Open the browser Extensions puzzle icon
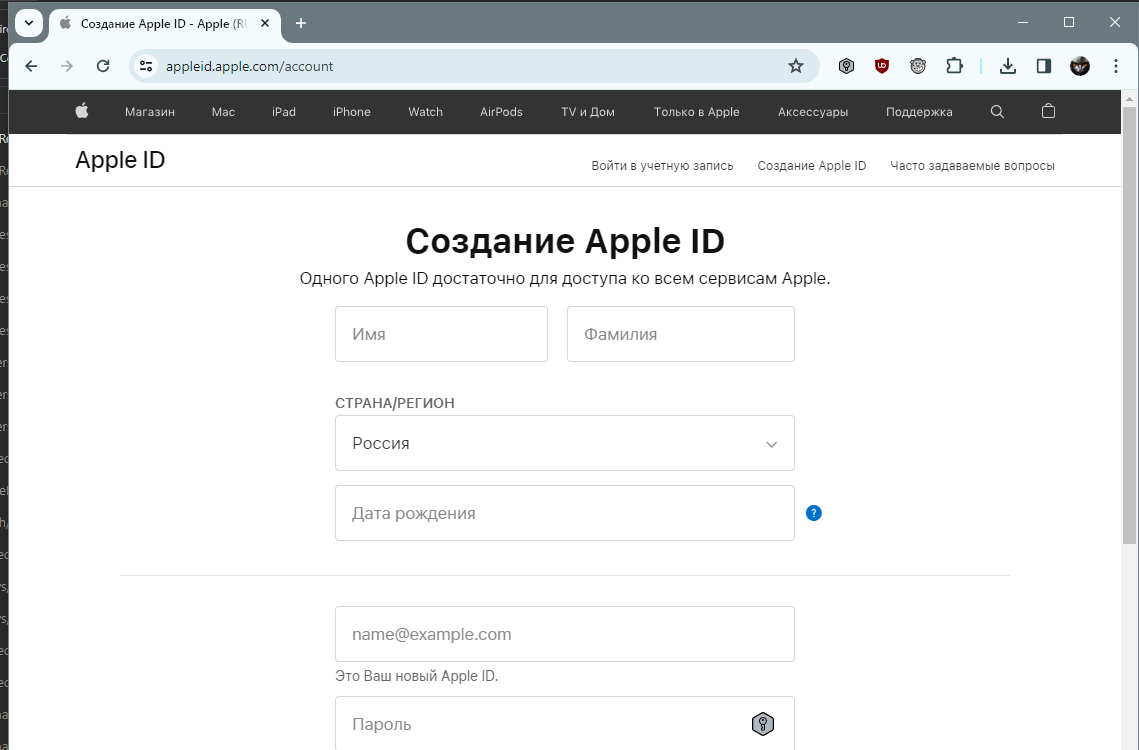1139x750 pixels. tap(954, 66)
